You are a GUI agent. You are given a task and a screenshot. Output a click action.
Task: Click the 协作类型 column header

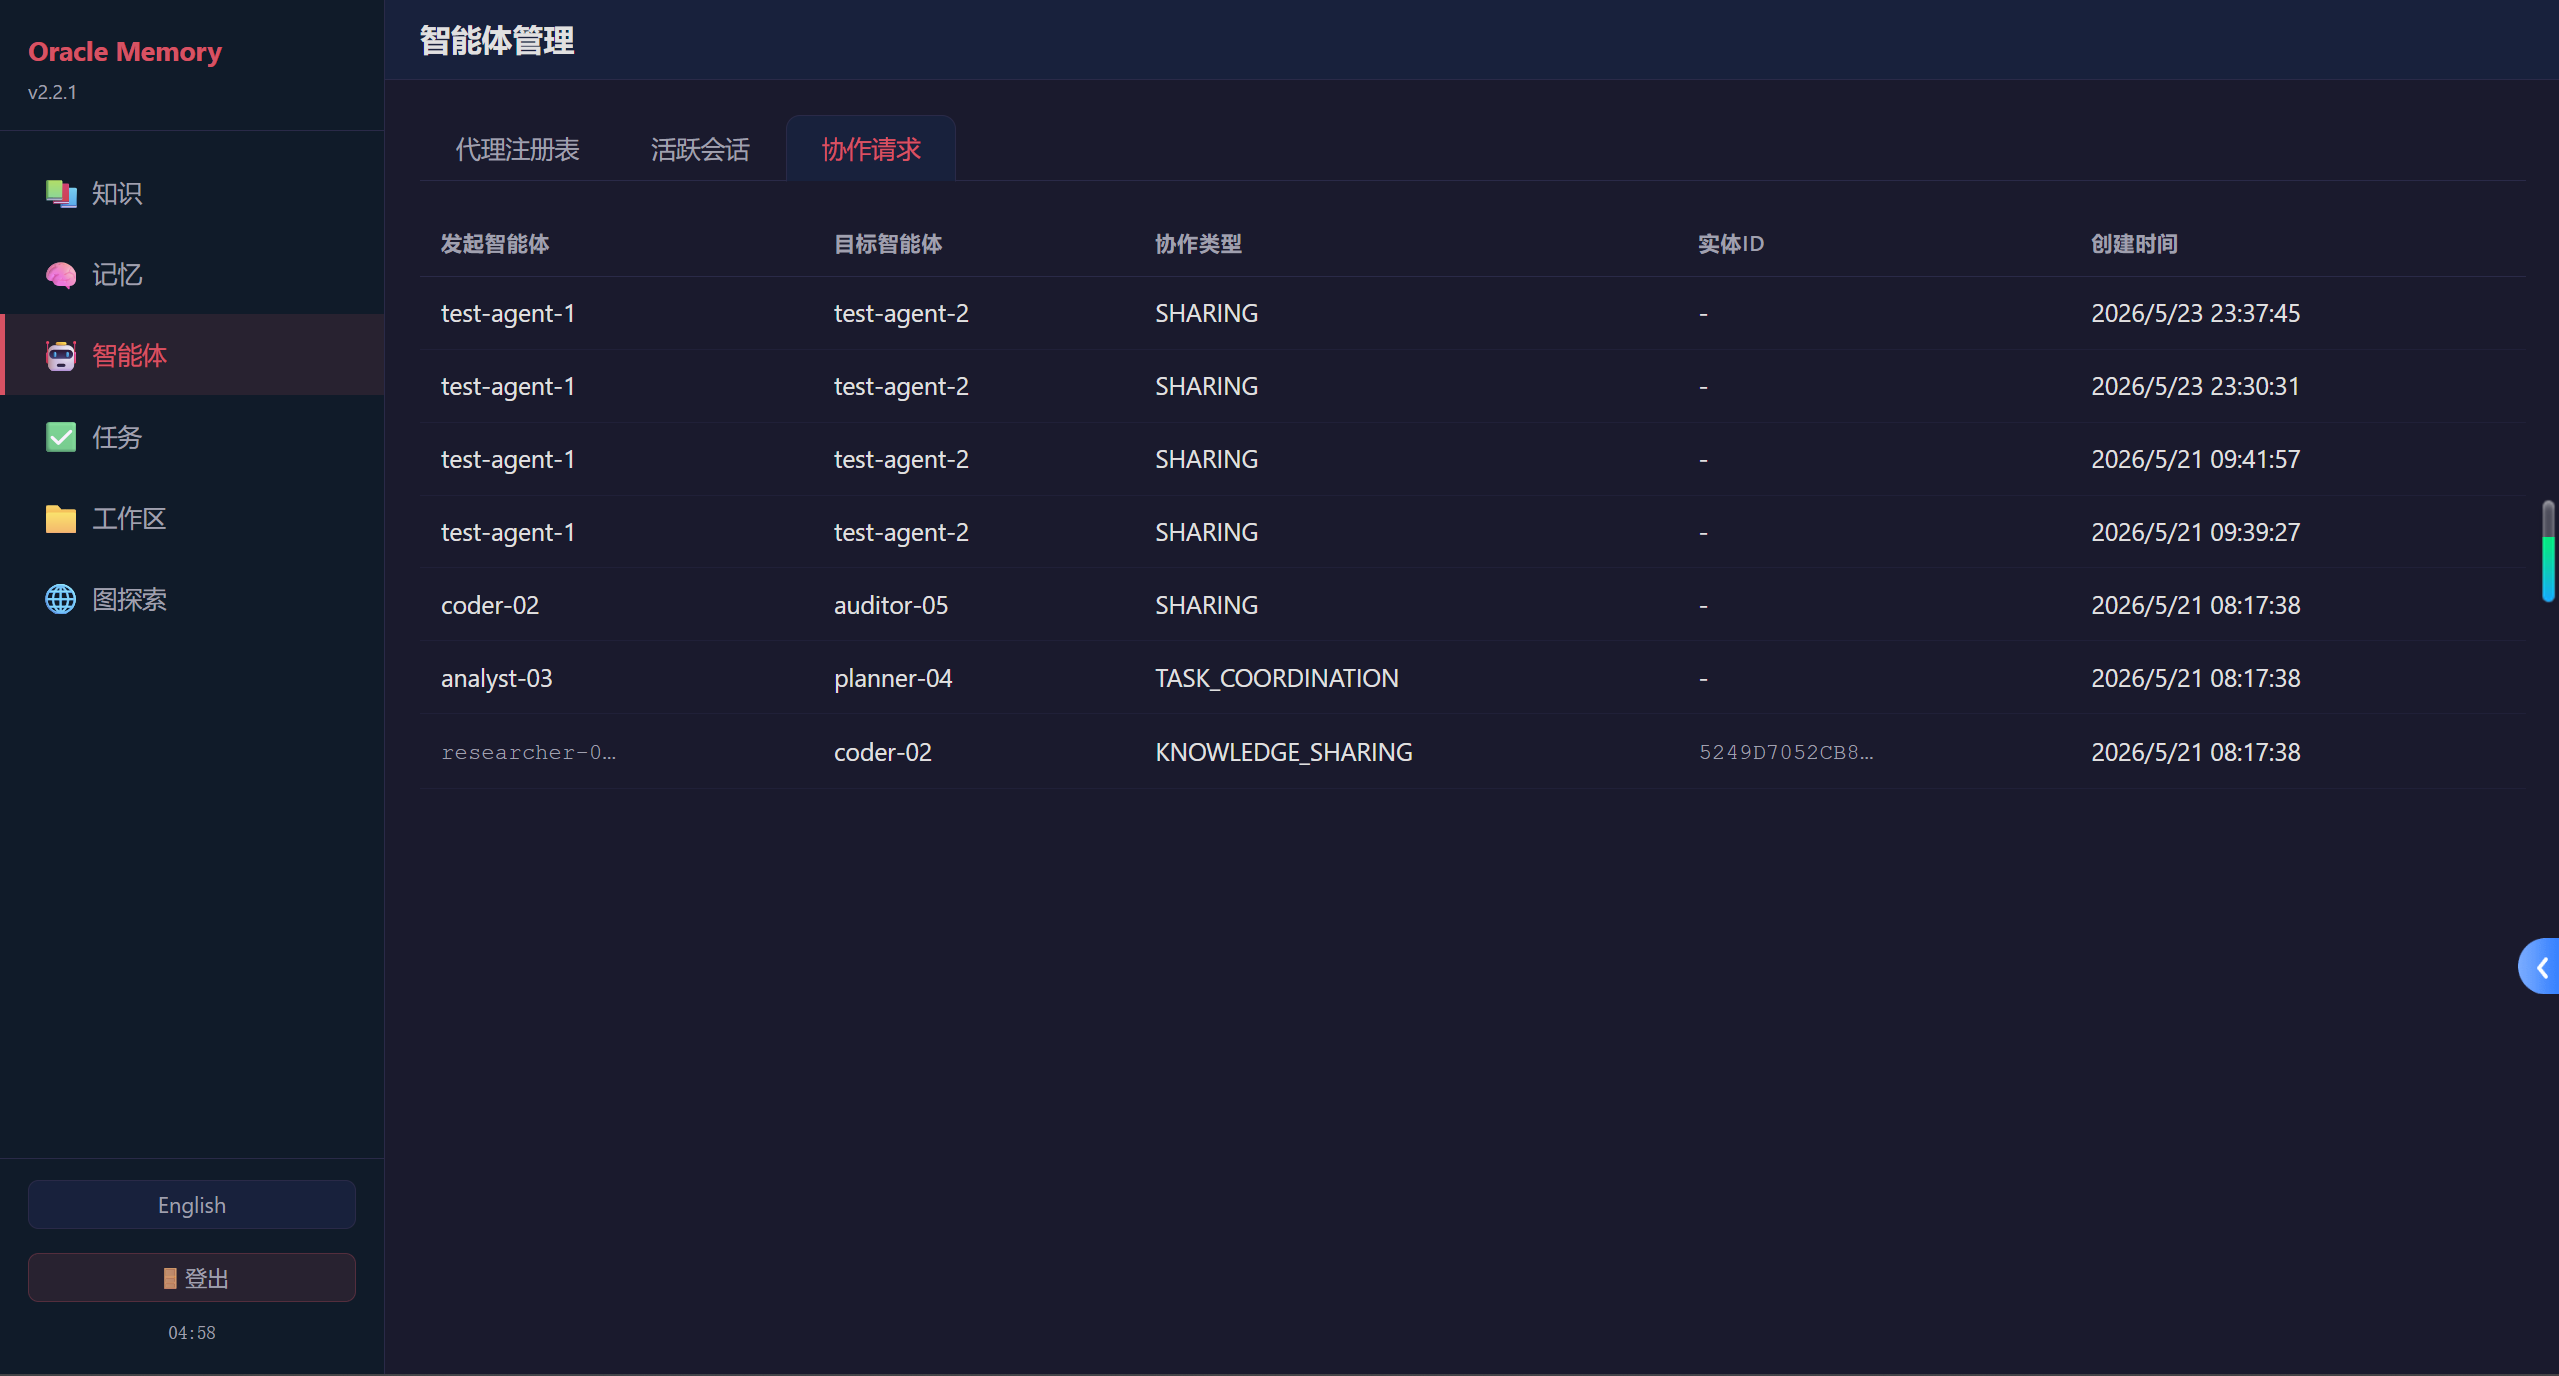[1198, 244]
